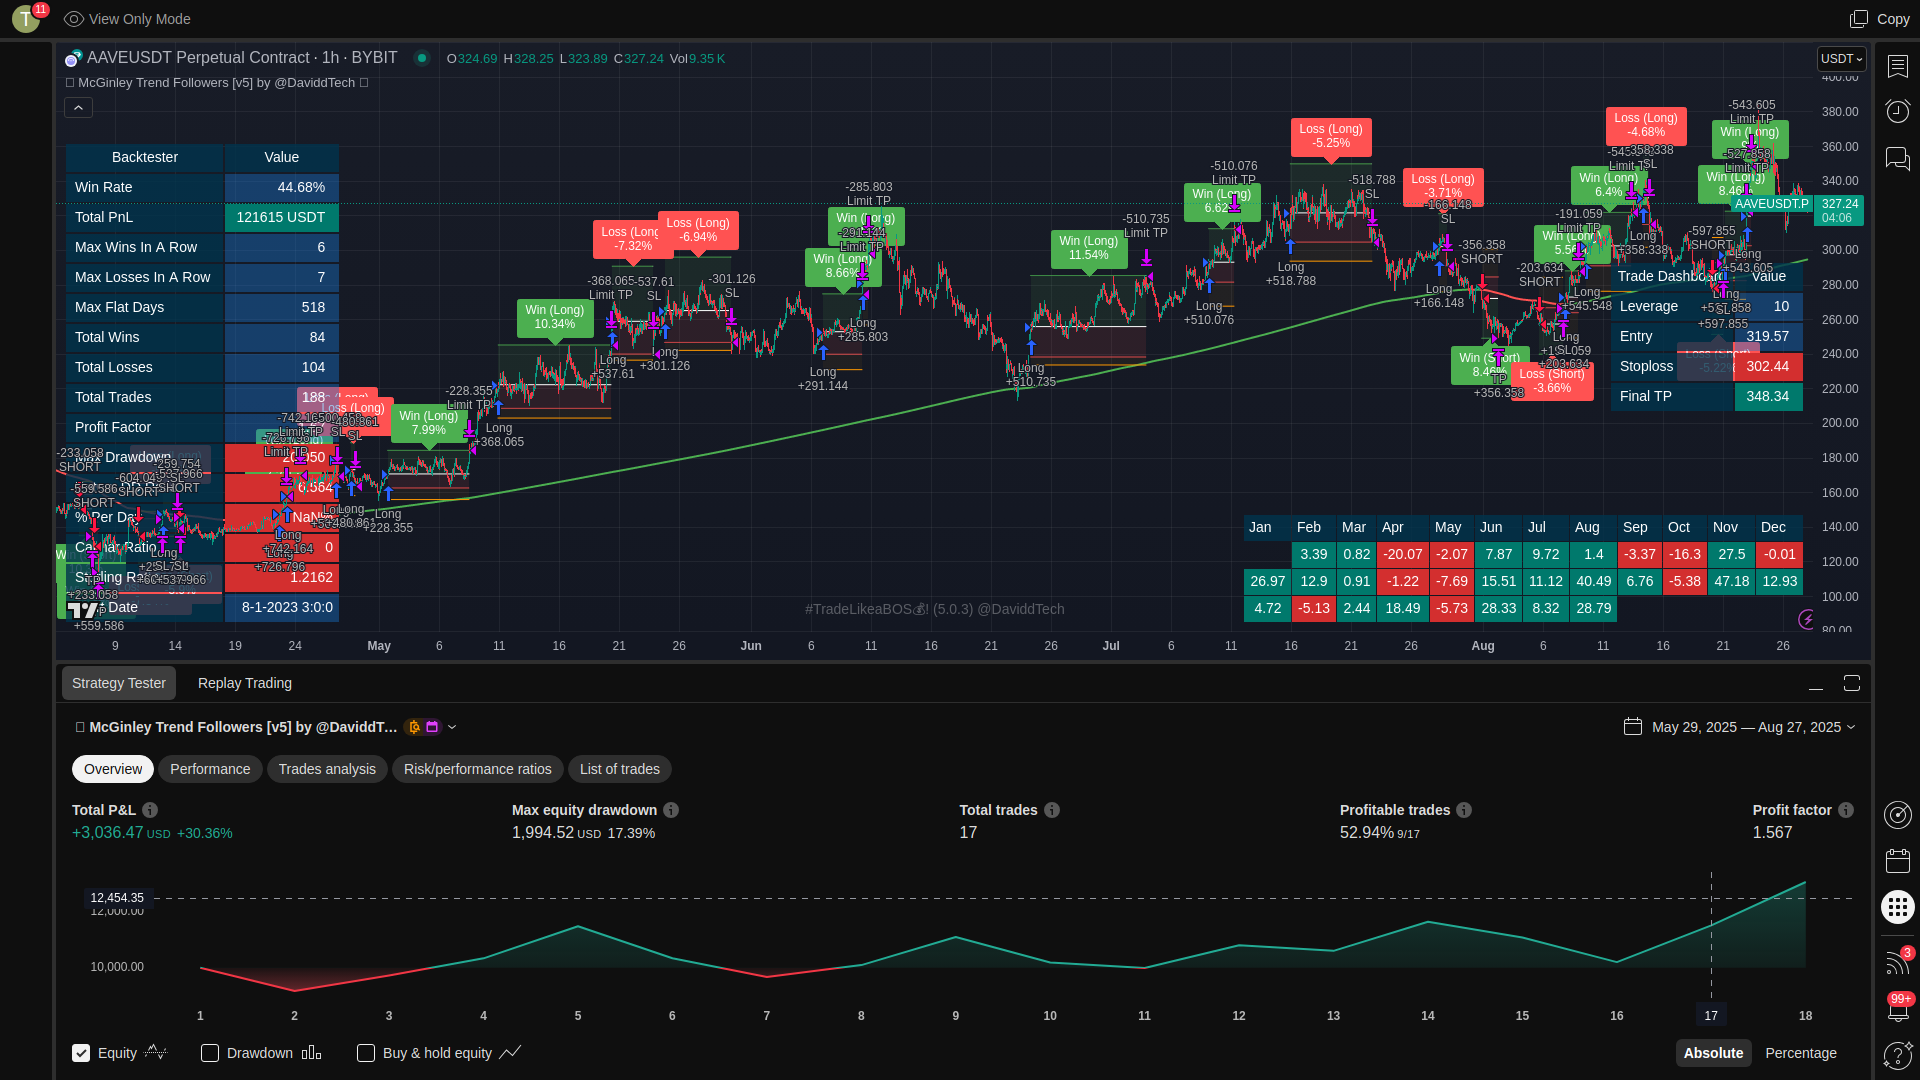Open the Replay Trading tab
This screenshot has width=1920, height=1080.
tap(245, 683)
